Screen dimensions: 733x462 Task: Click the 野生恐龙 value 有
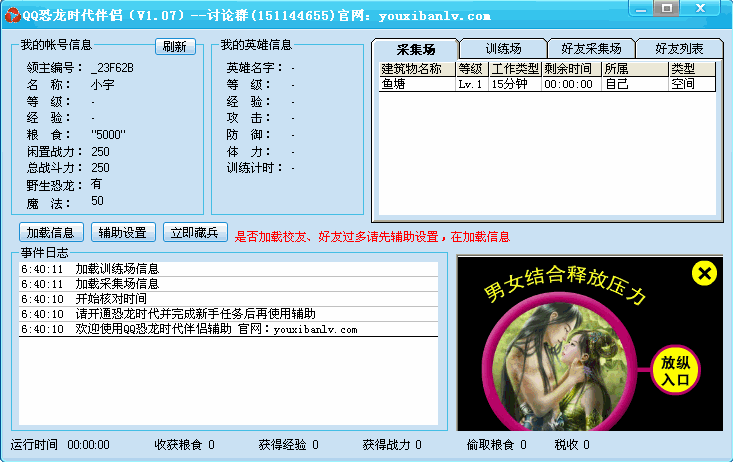(96, 184)
